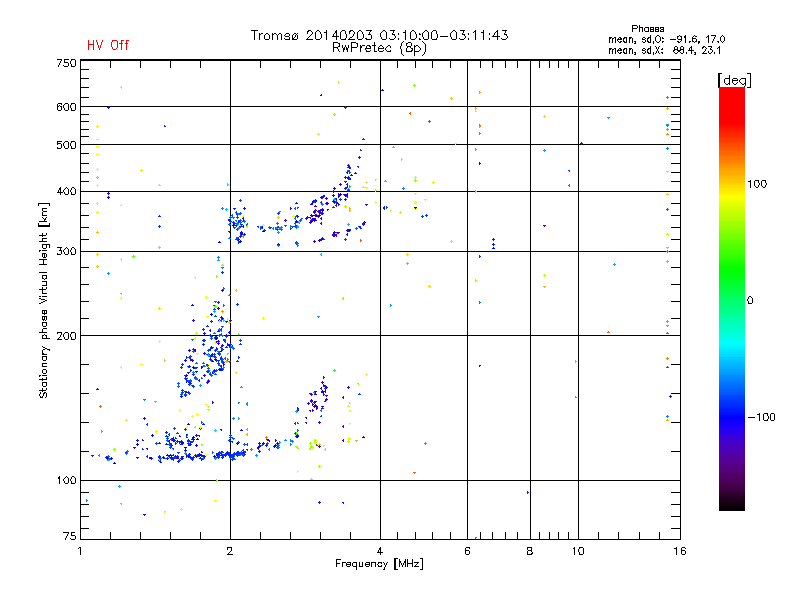Click the x-axis tick label '1'

click(80, 551)
